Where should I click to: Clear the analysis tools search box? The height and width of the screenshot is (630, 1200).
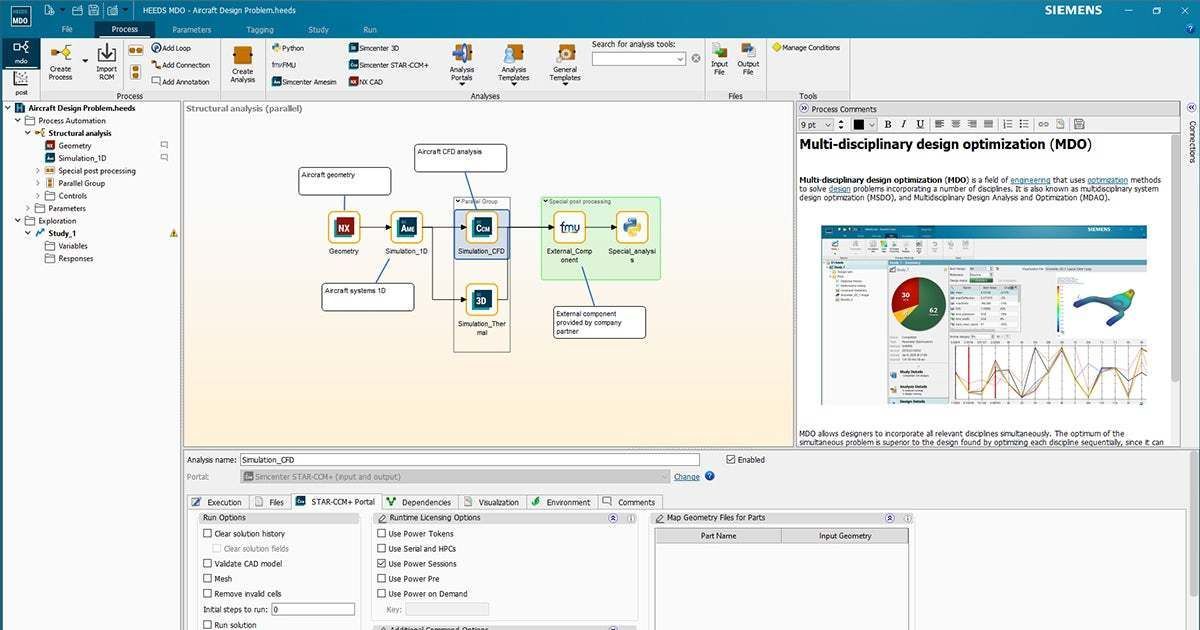point(696,59)
